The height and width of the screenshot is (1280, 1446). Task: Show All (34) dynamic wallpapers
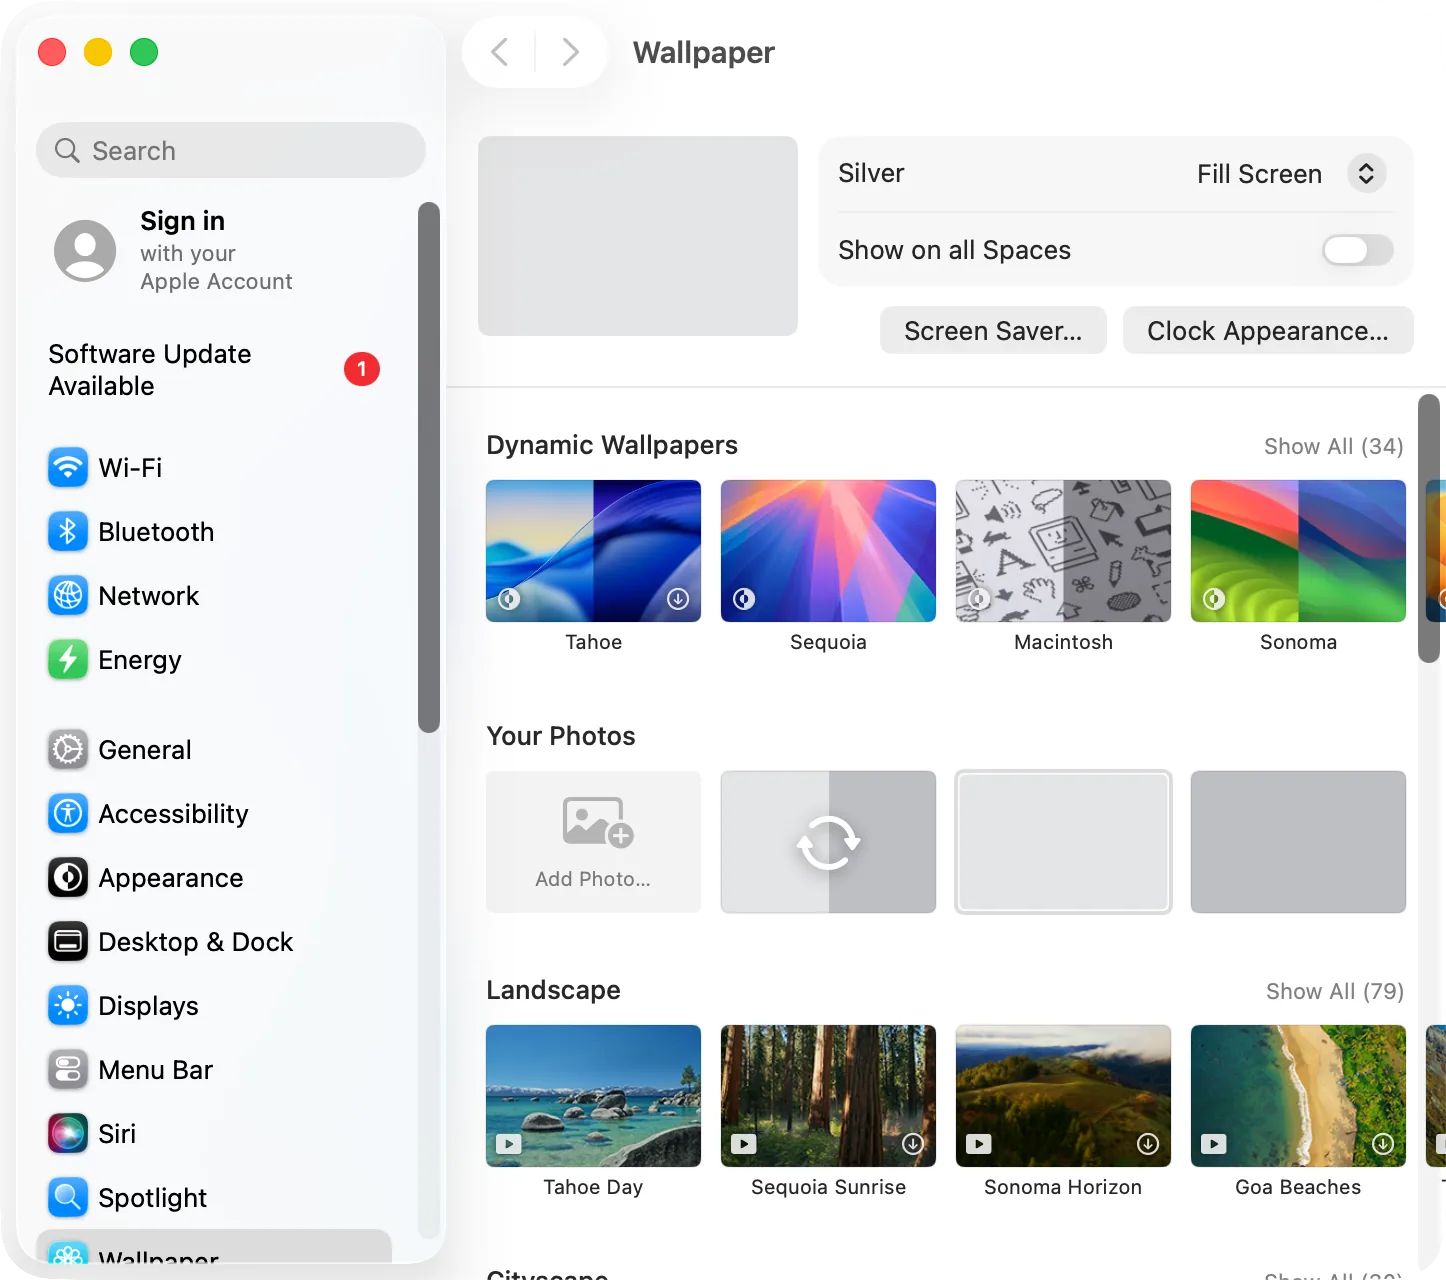point(1334,446)
